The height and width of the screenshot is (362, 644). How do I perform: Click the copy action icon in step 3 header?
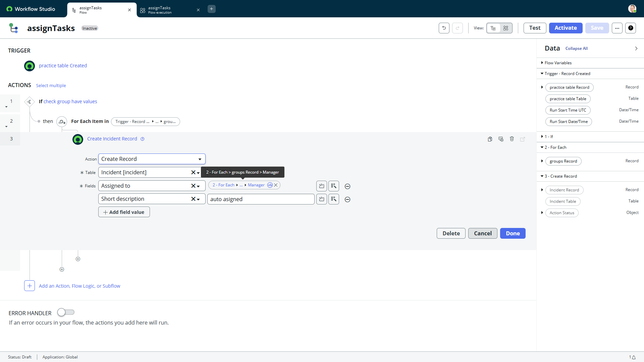(490, 139)
